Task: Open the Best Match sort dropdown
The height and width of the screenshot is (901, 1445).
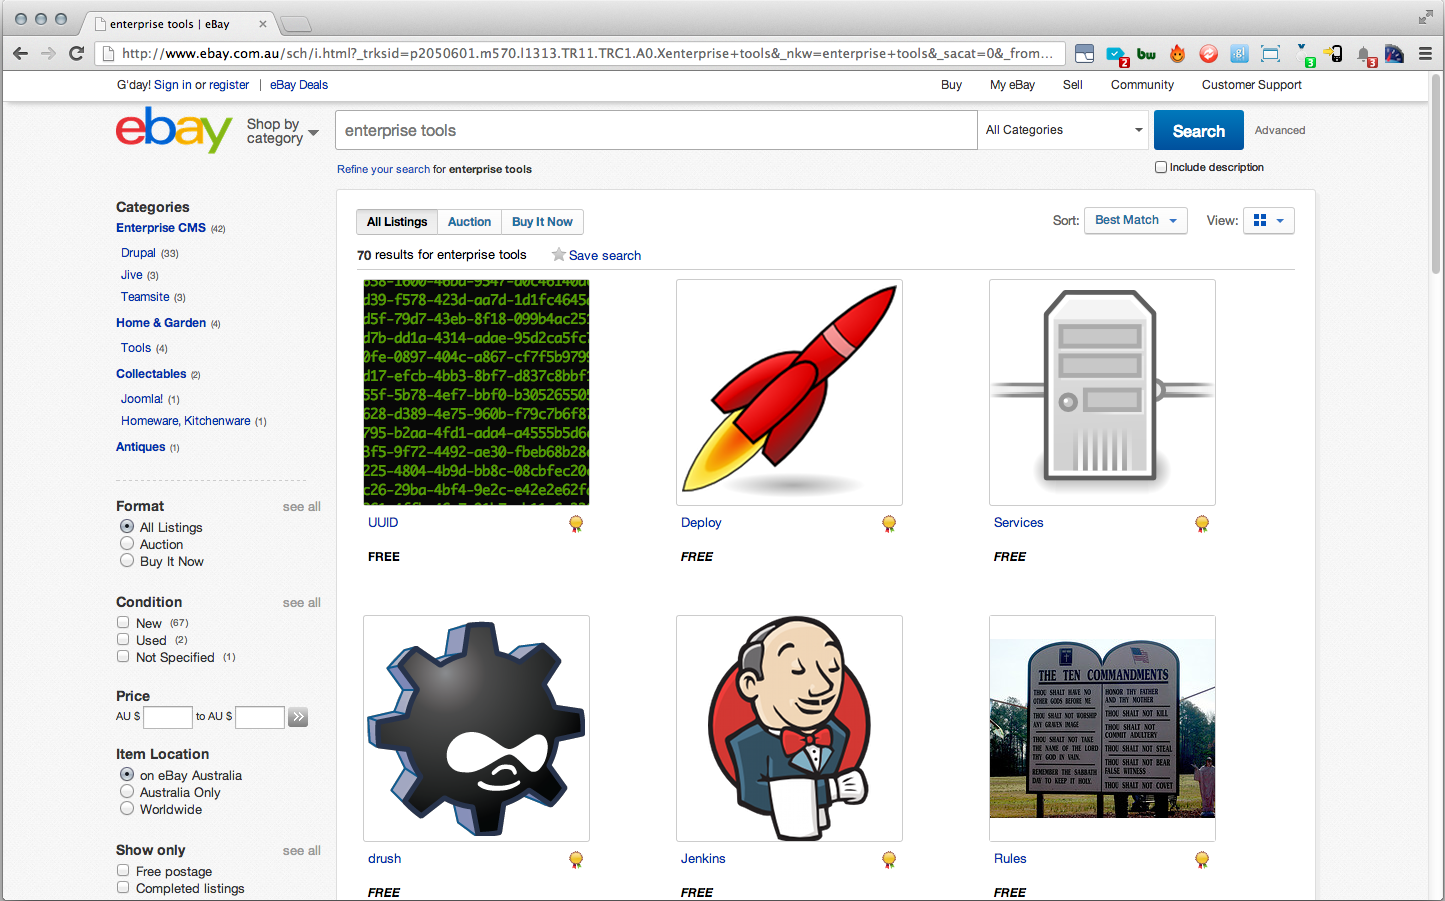Action: [1136, 220]
